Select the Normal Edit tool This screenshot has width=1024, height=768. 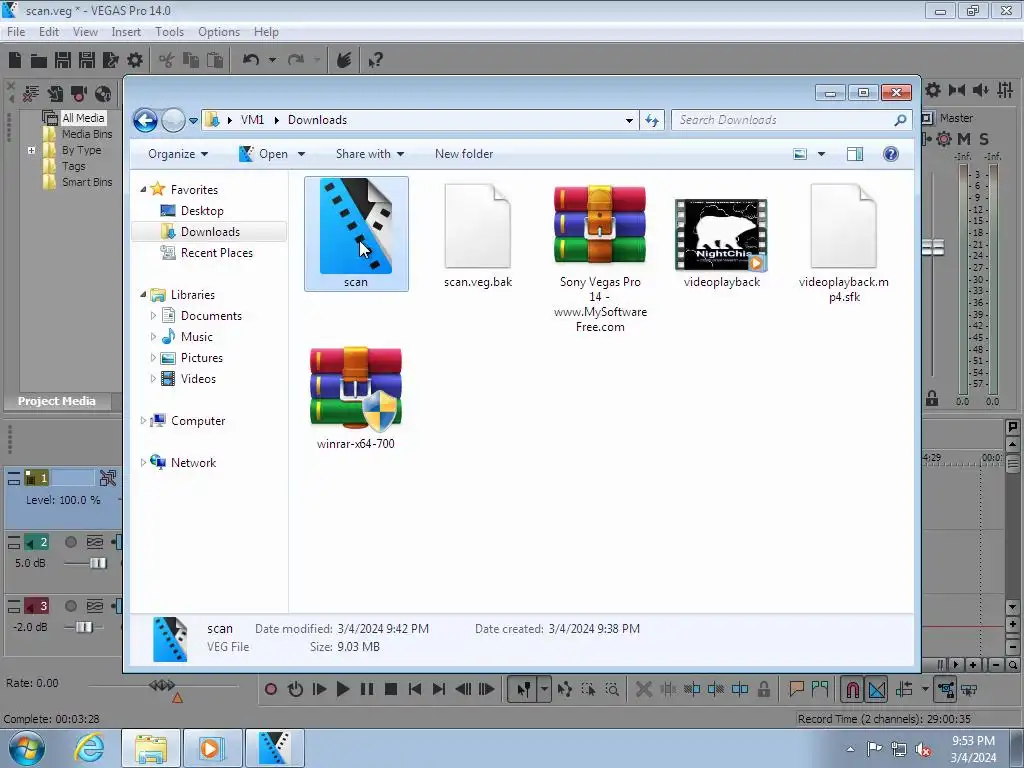point(523,689)
